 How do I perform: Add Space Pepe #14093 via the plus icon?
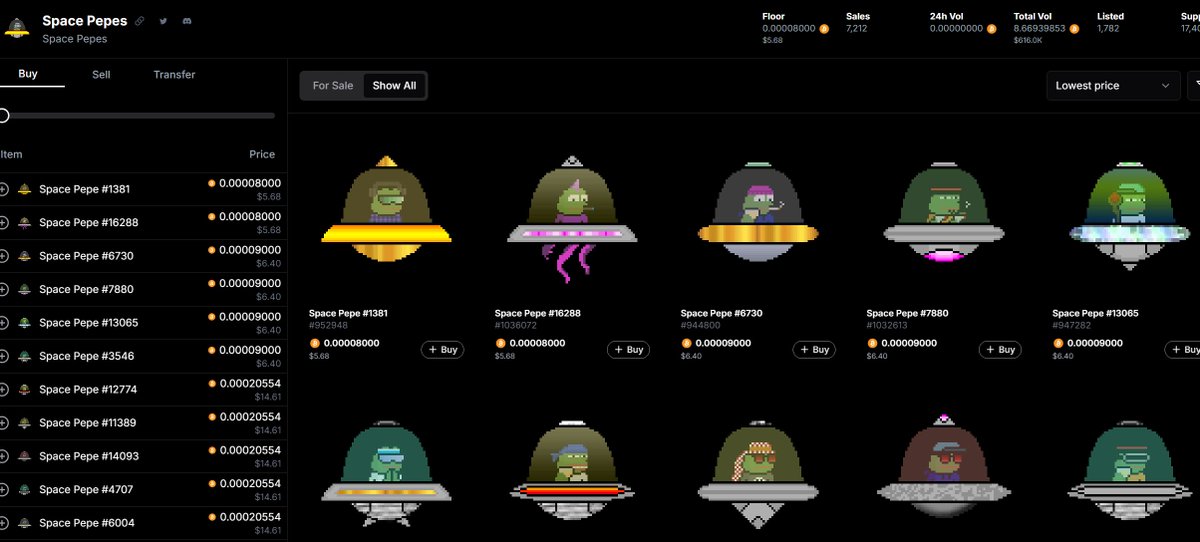tap(4, 456)
